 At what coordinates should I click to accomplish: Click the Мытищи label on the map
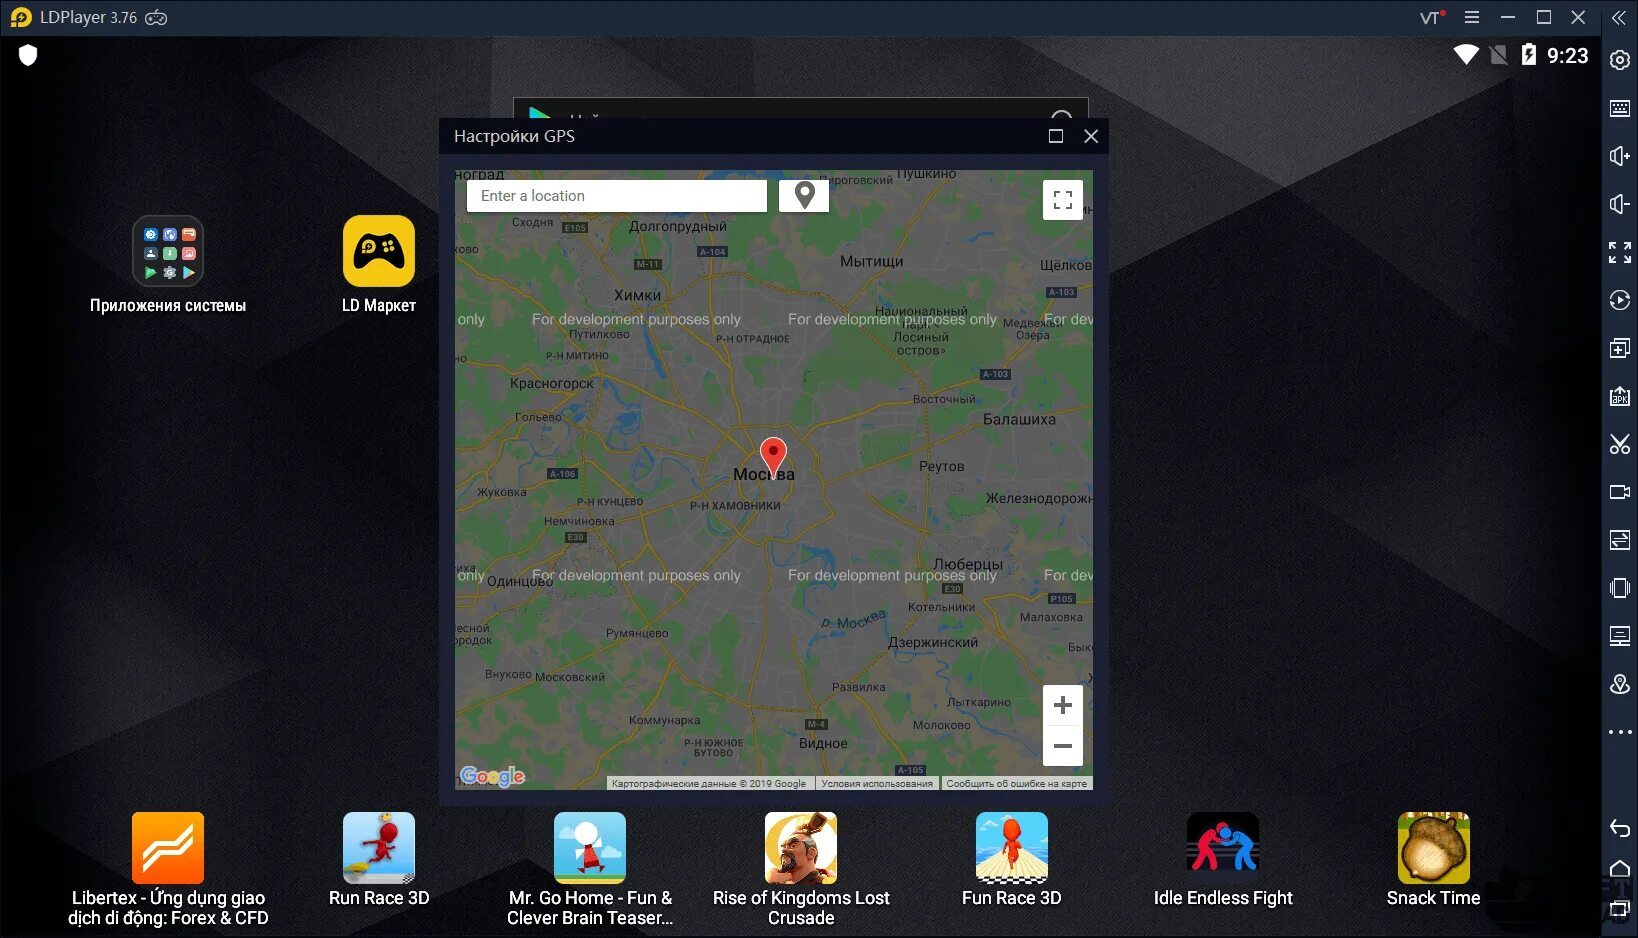coord(872,262)
